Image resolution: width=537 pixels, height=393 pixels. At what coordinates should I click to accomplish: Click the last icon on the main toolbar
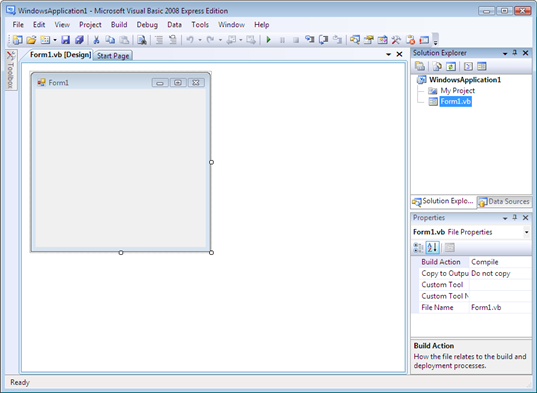click(x=424, y=40)
